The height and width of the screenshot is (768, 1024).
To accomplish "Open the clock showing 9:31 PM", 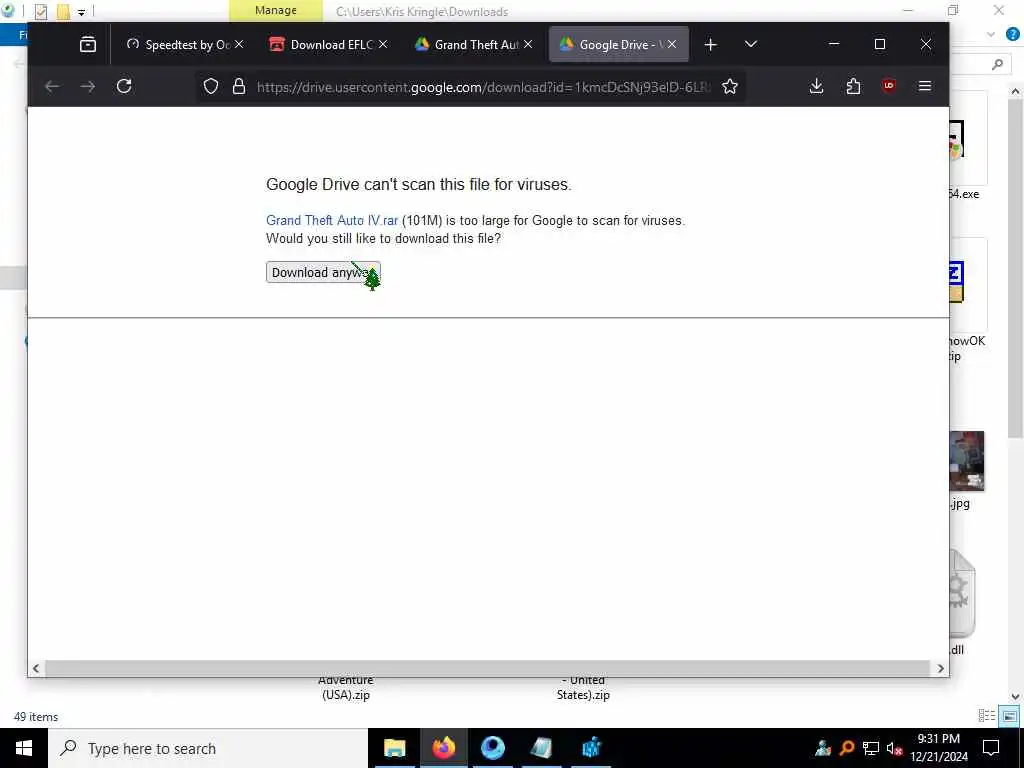I will (x=939, y=748).
